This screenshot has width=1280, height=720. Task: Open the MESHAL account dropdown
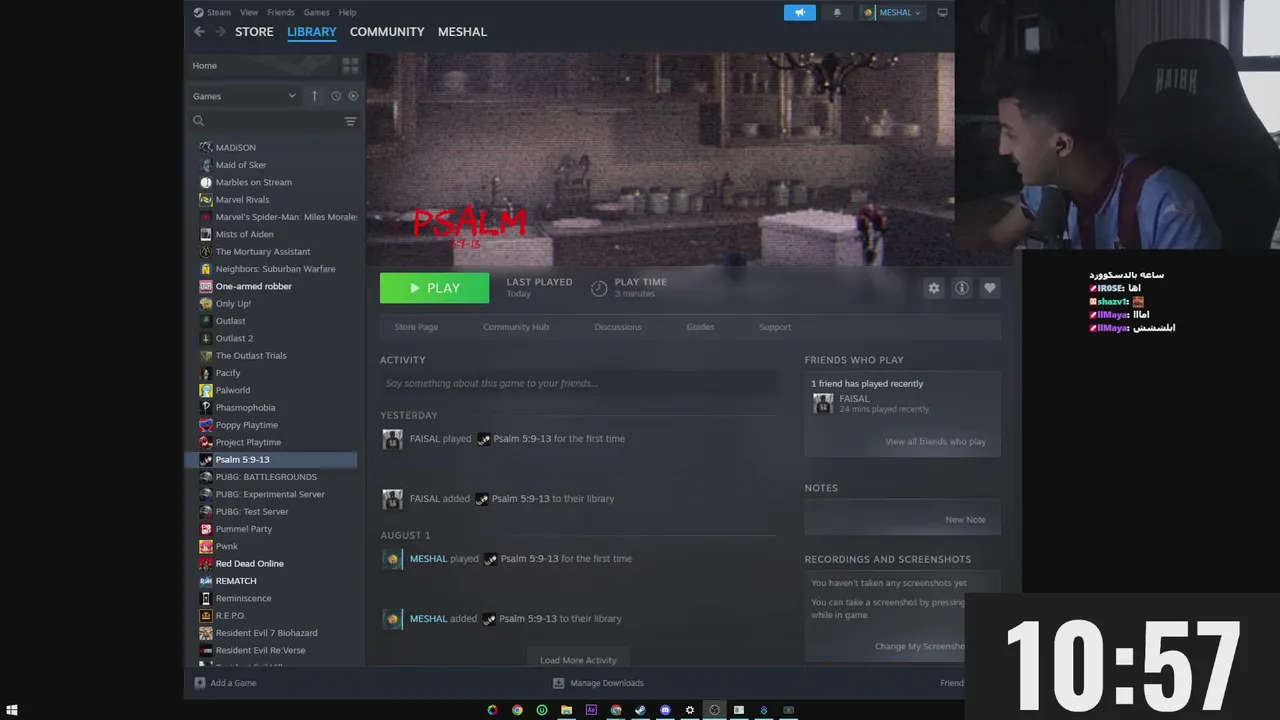[893, 12]
